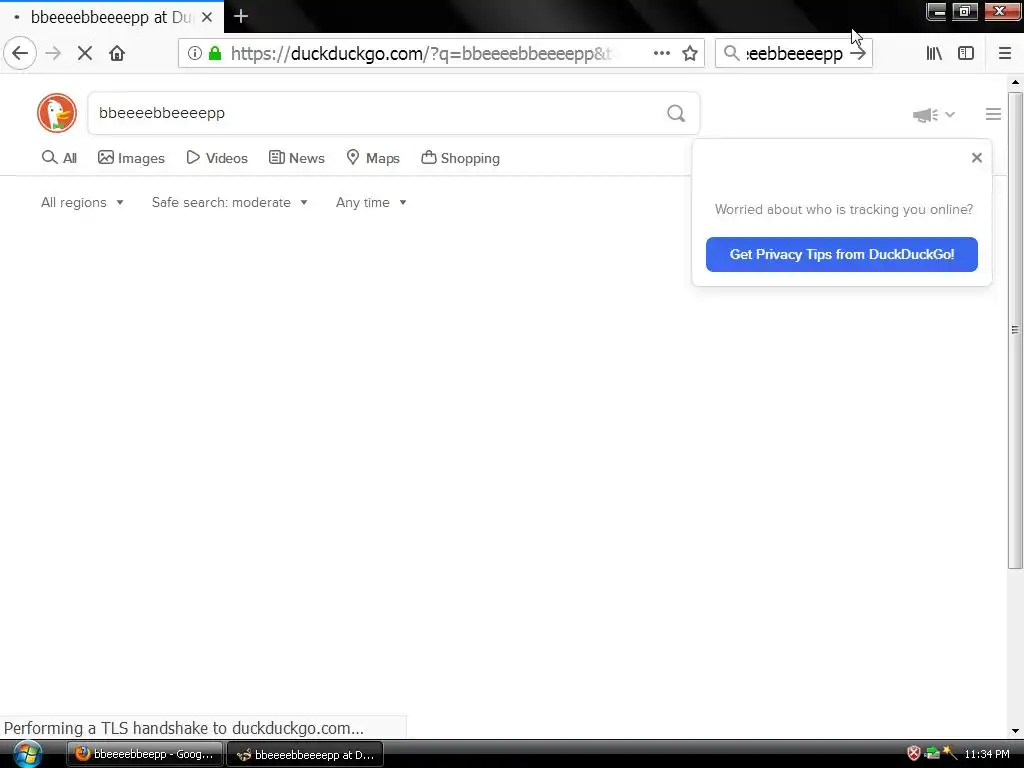This screenshot has height=768, width=1024.
Task: Click the red shield tray icon
Action: 914,754
